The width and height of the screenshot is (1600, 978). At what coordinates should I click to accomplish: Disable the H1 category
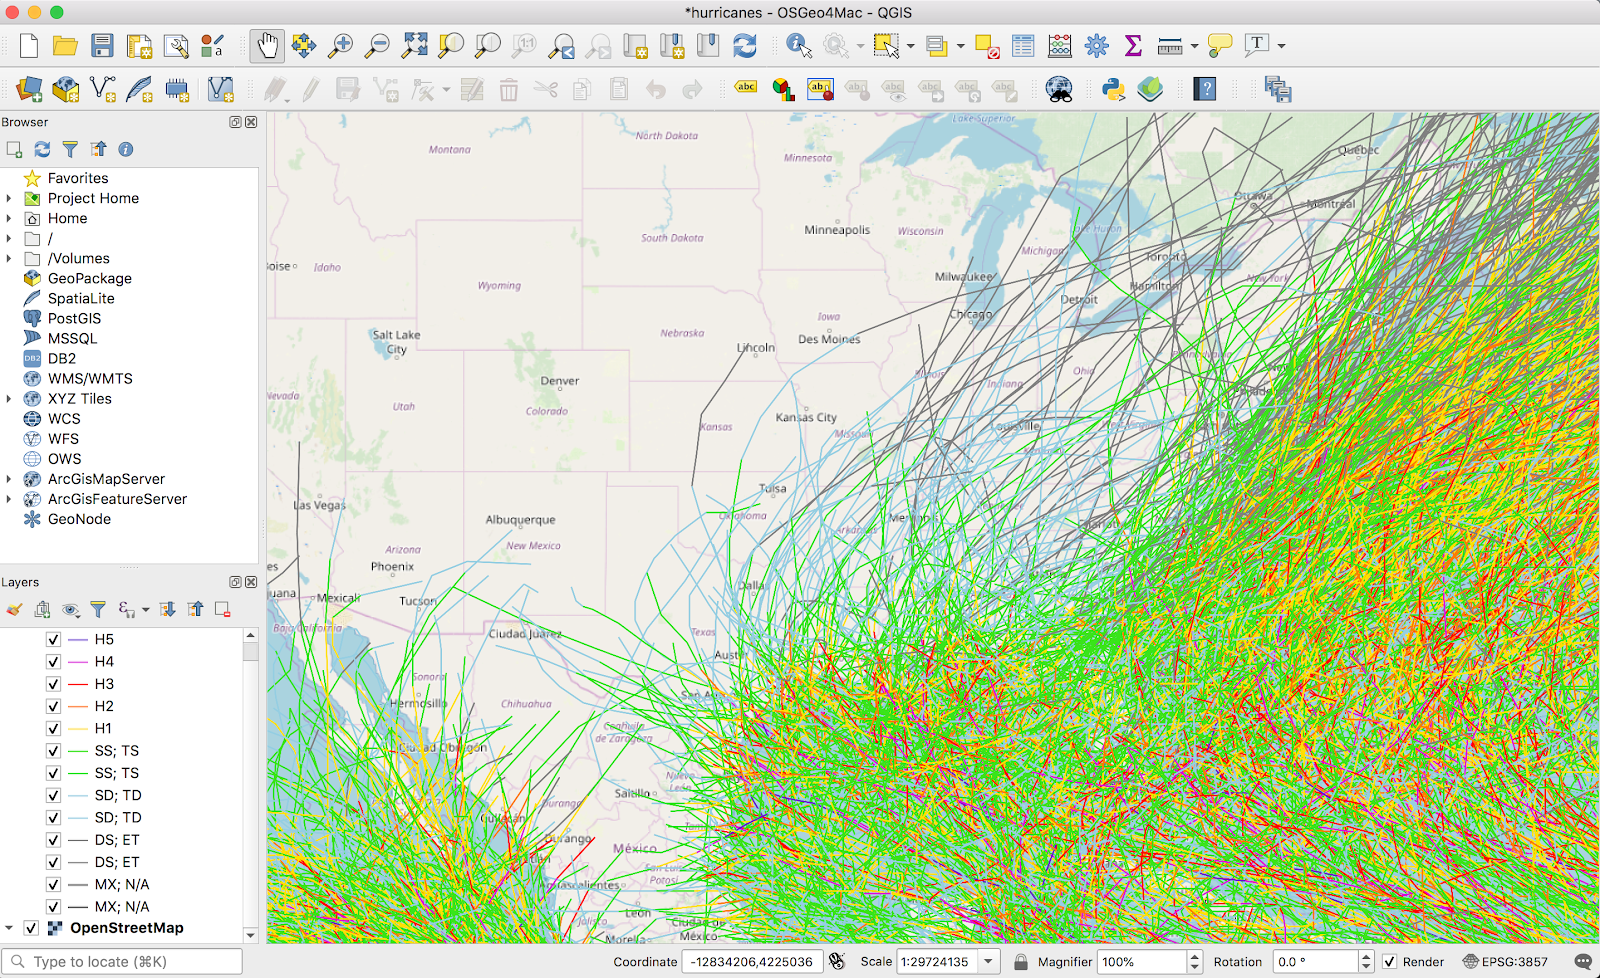[53, 729]
